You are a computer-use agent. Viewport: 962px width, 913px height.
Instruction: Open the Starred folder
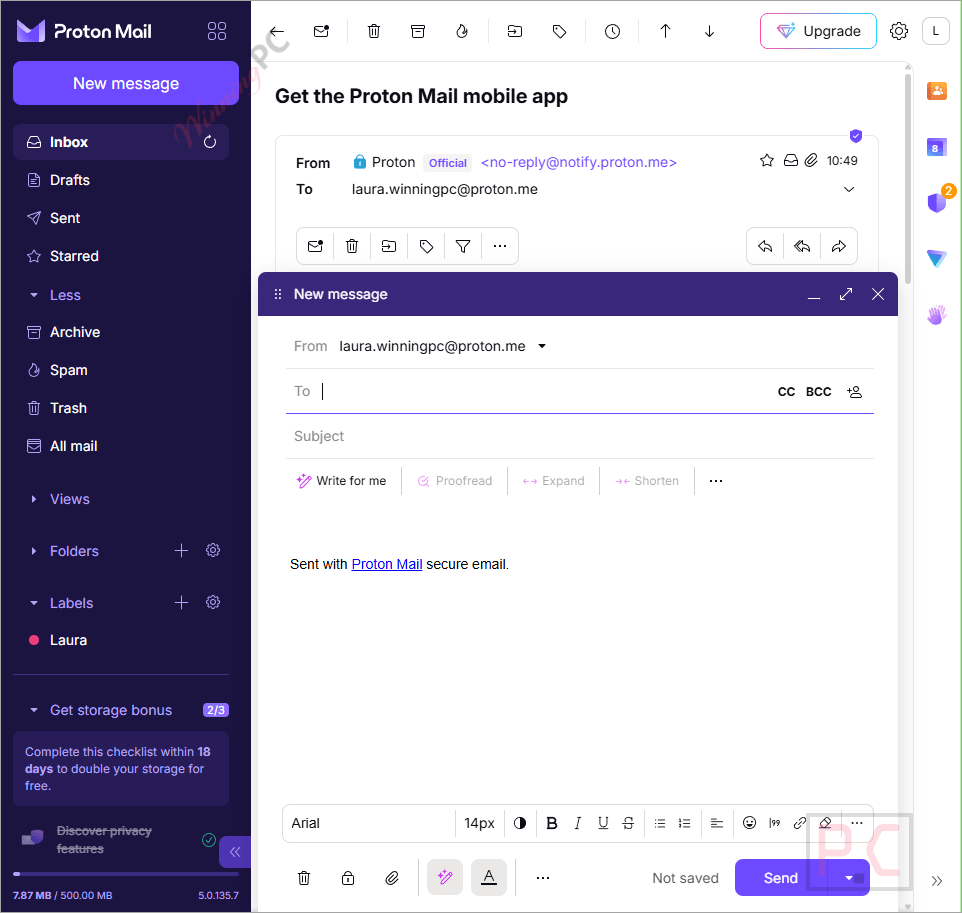[x=121, y=256]
